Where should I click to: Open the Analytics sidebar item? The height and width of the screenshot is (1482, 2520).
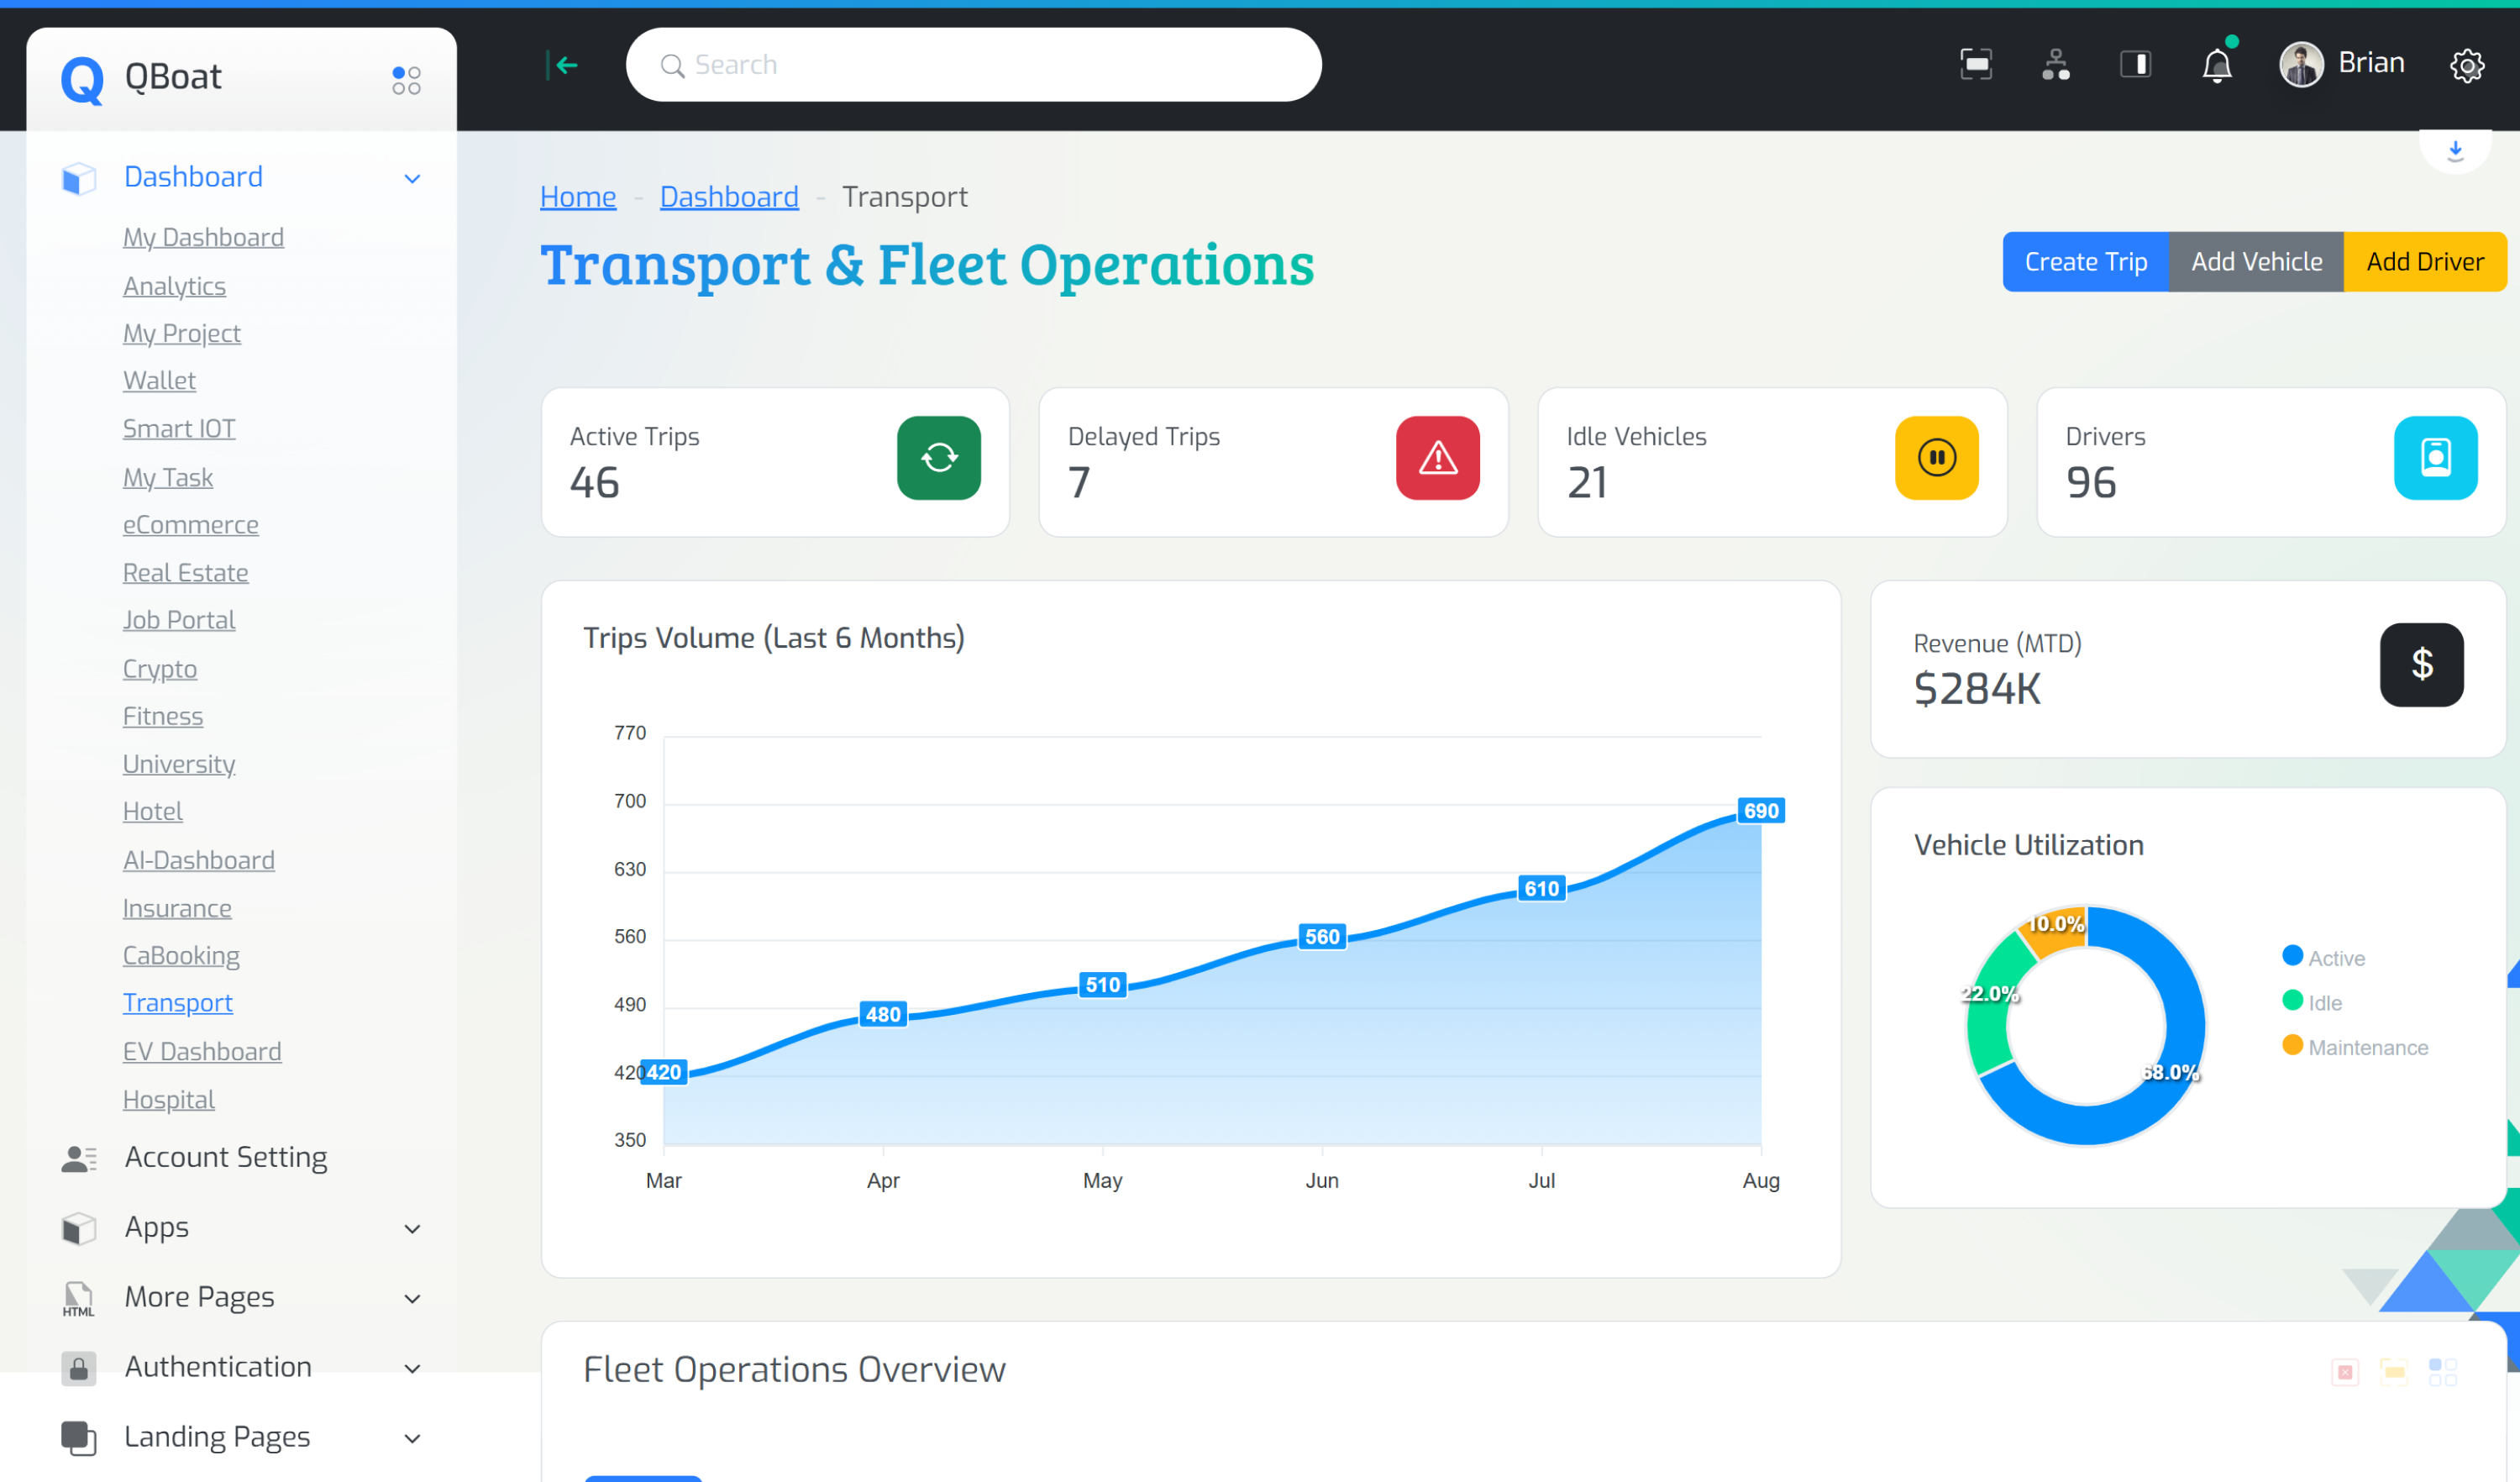click(174, 286)
